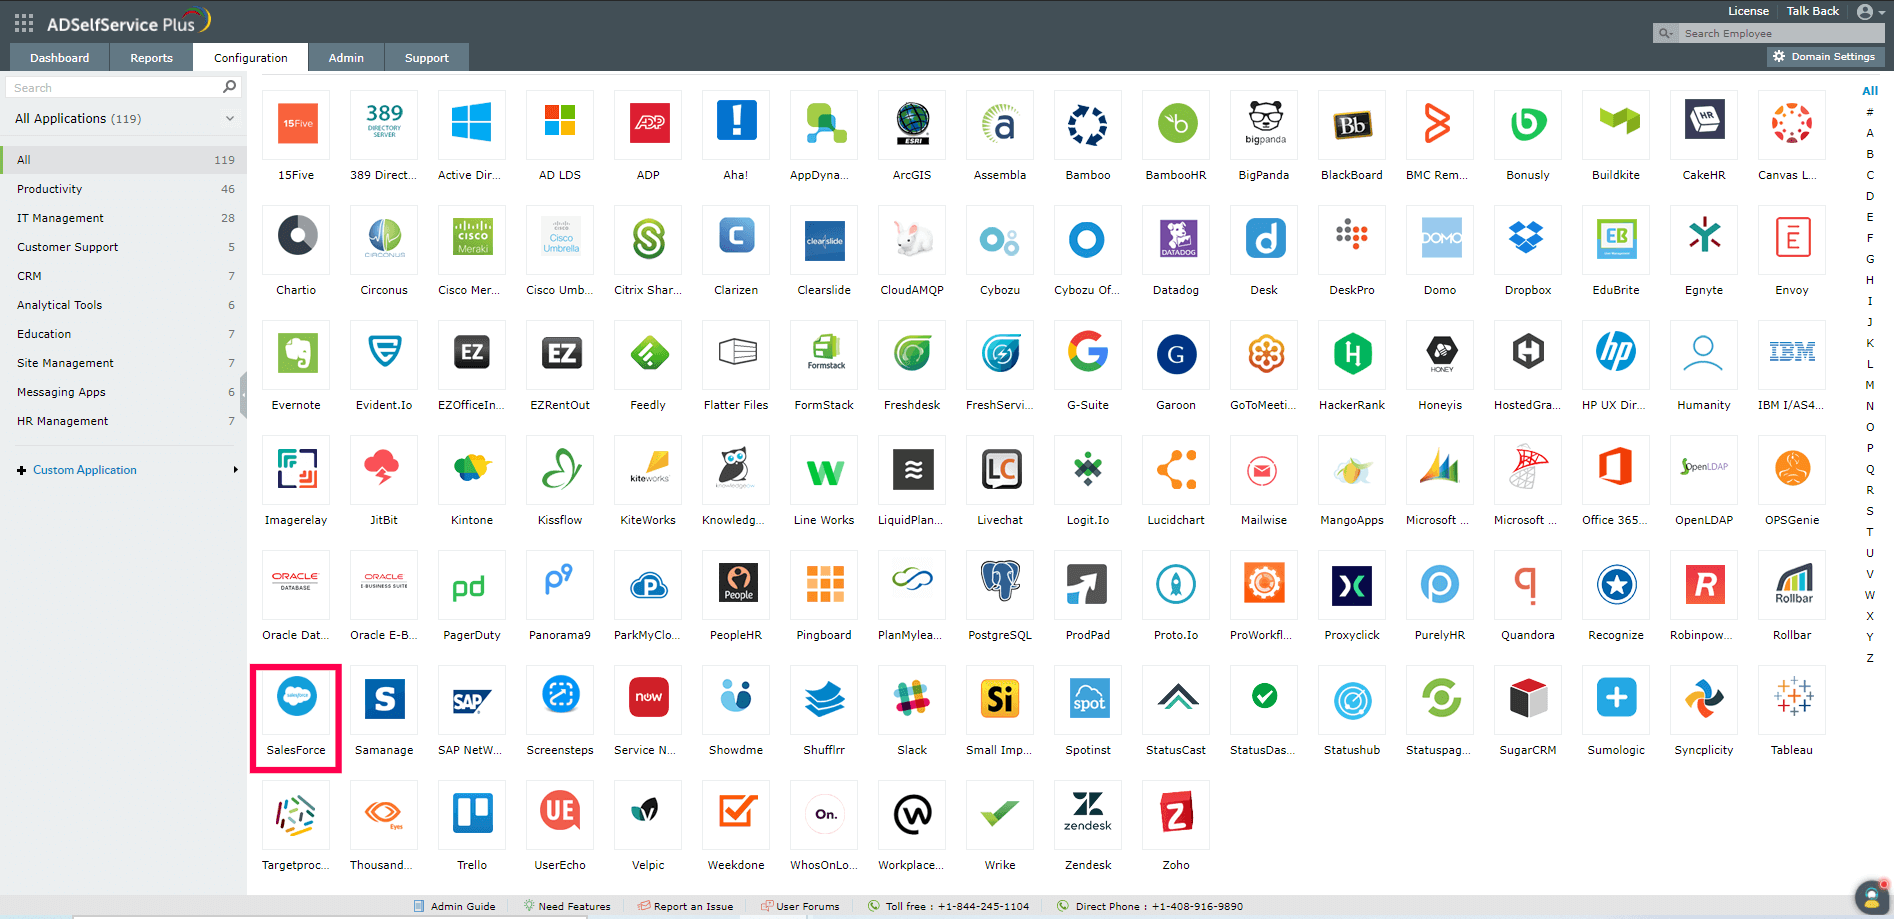Open the chat assistant avatar icon
Image resolution: width=1894 pixels, height=919 pixels.
pyautogui.click(x=1872, y=897)
